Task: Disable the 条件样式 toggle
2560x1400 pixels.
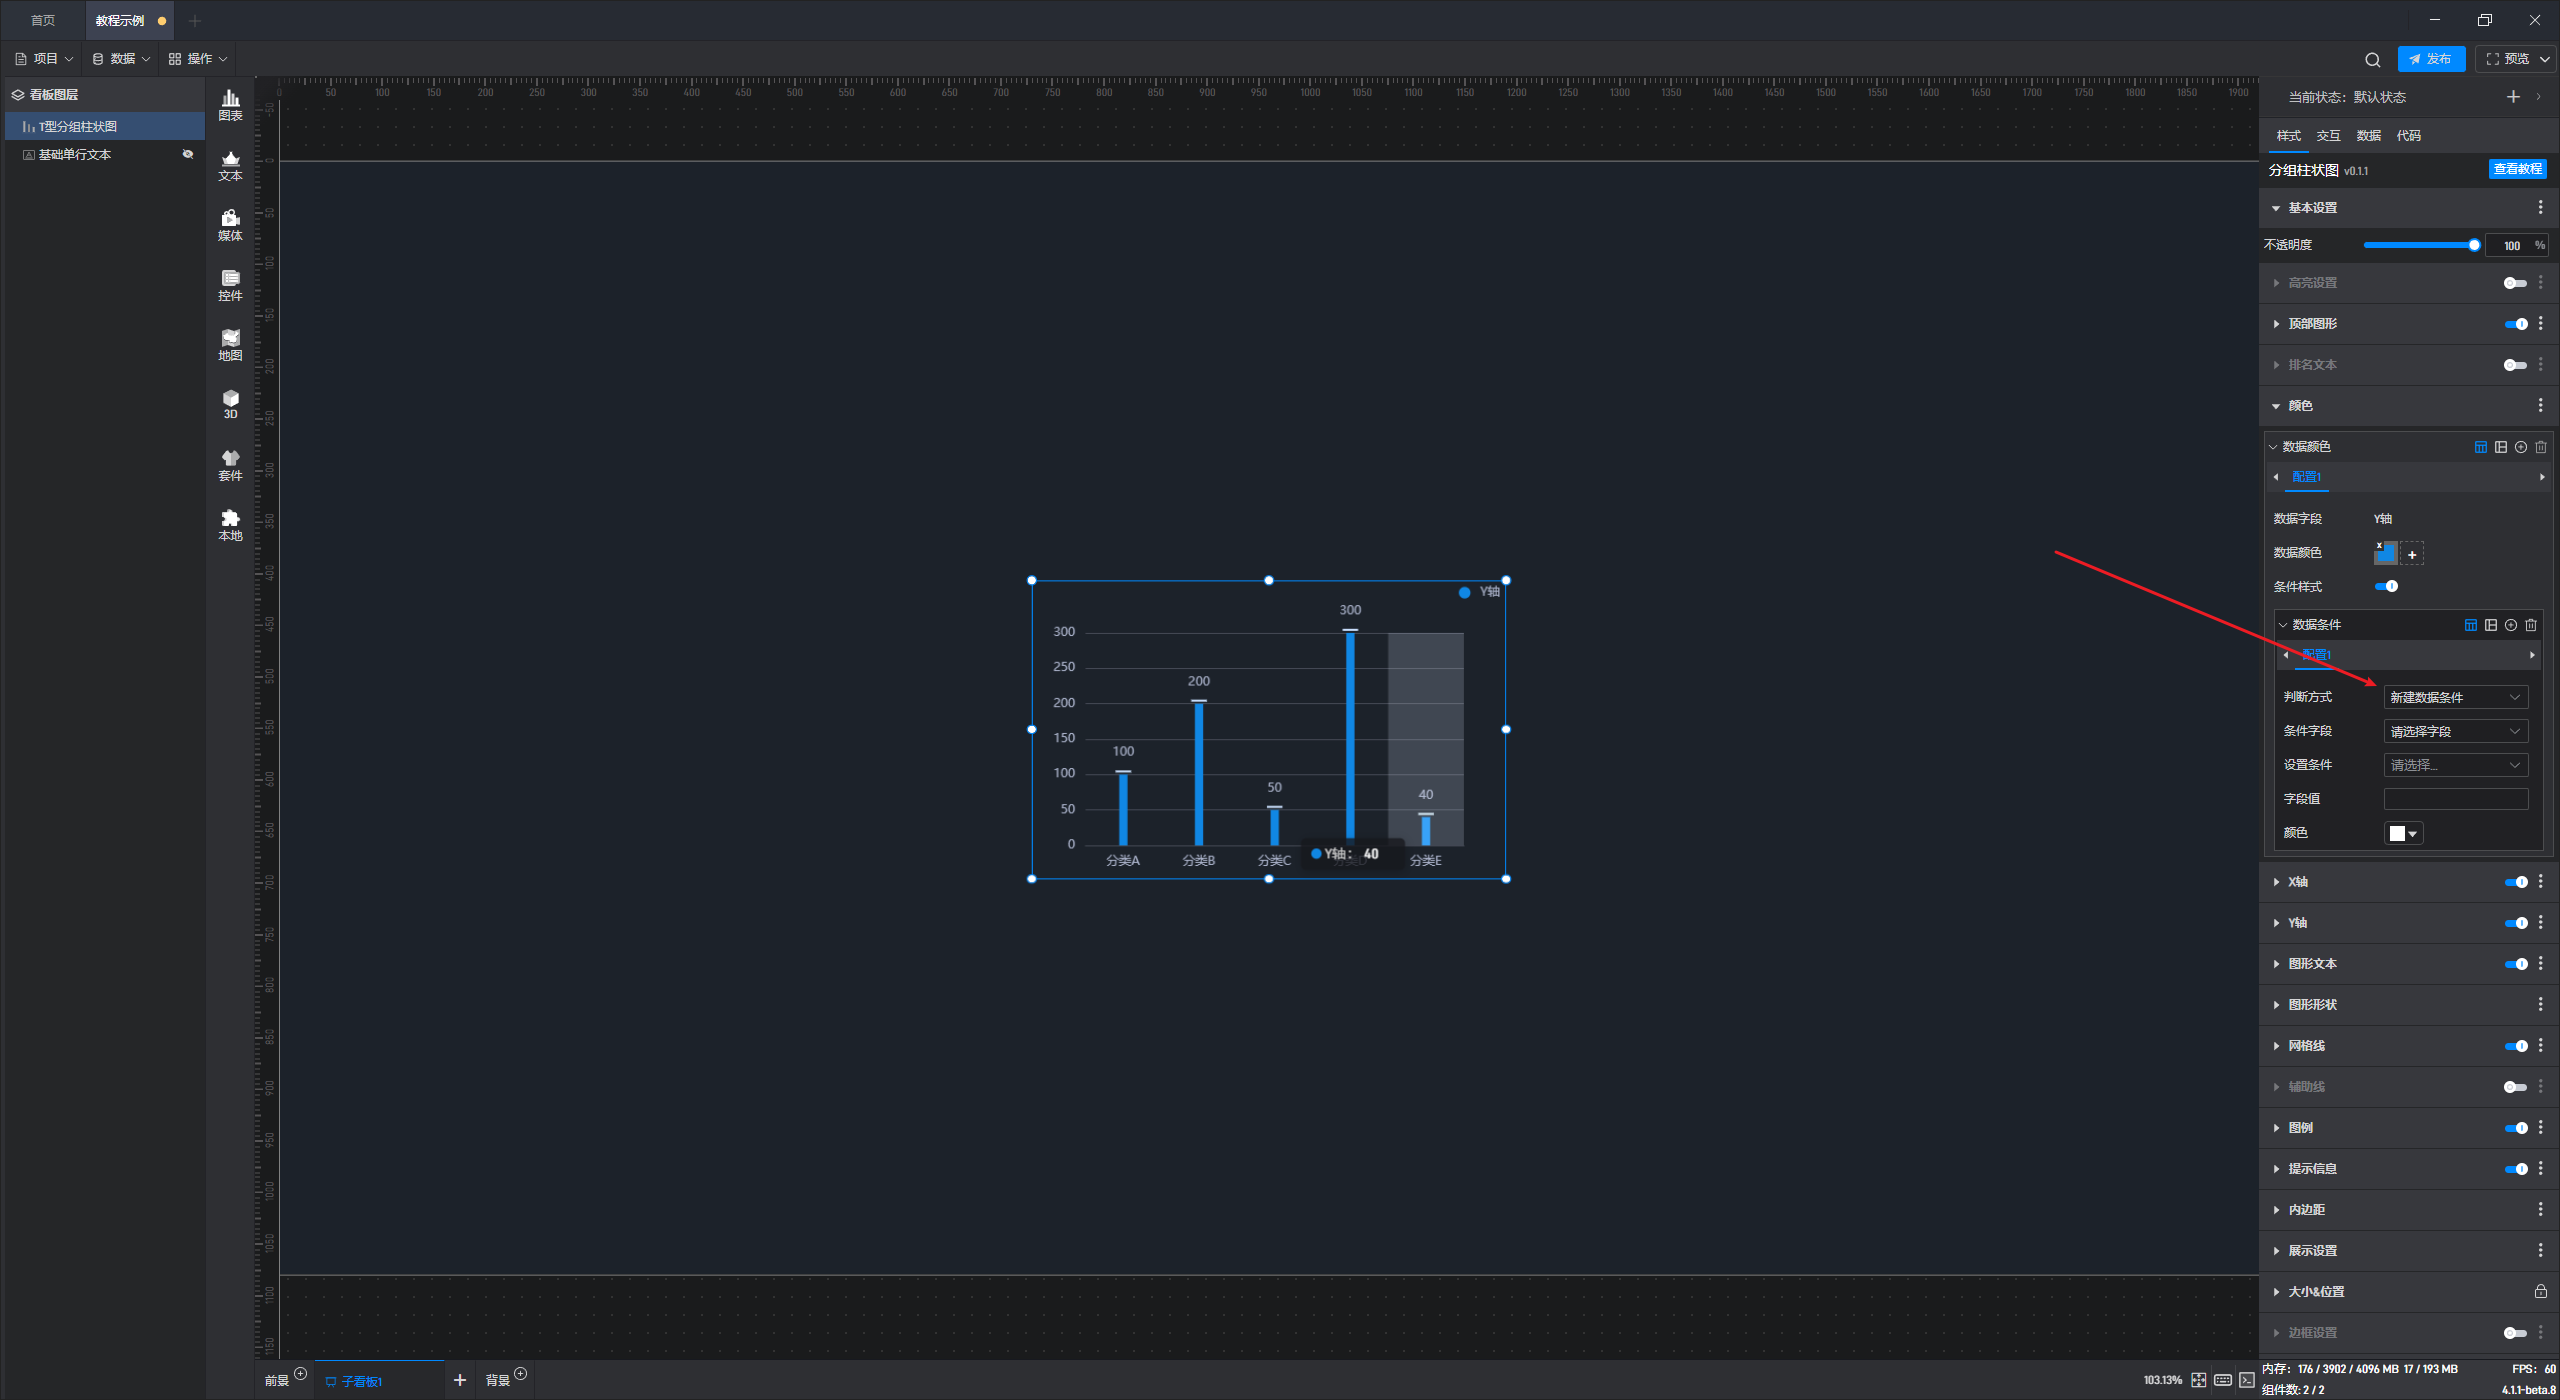Action: (2386, 587)
